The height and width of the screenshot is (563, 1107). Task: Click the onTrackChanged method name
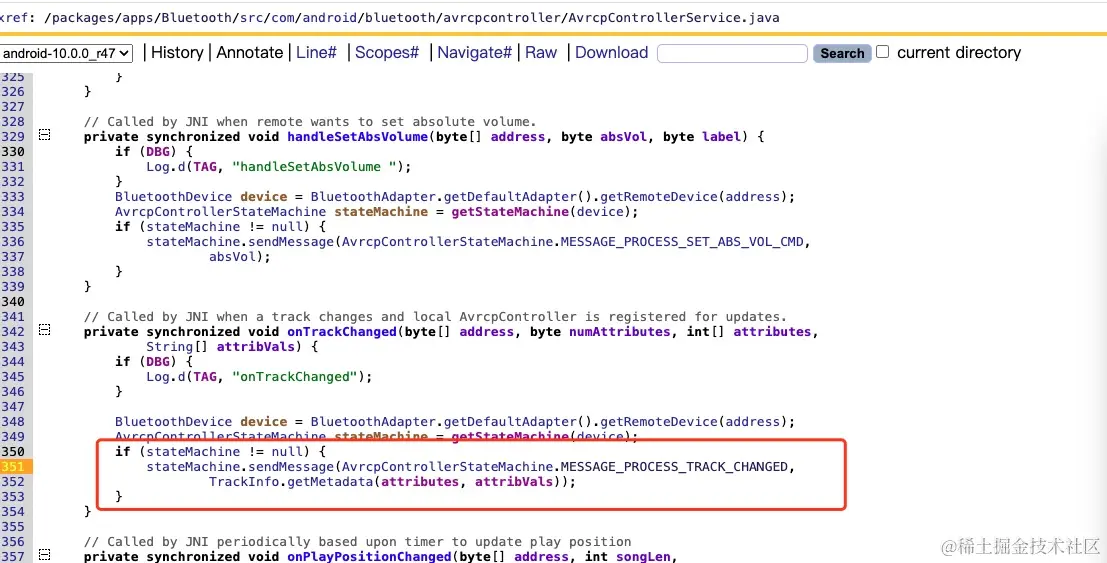tap(342, 331)
